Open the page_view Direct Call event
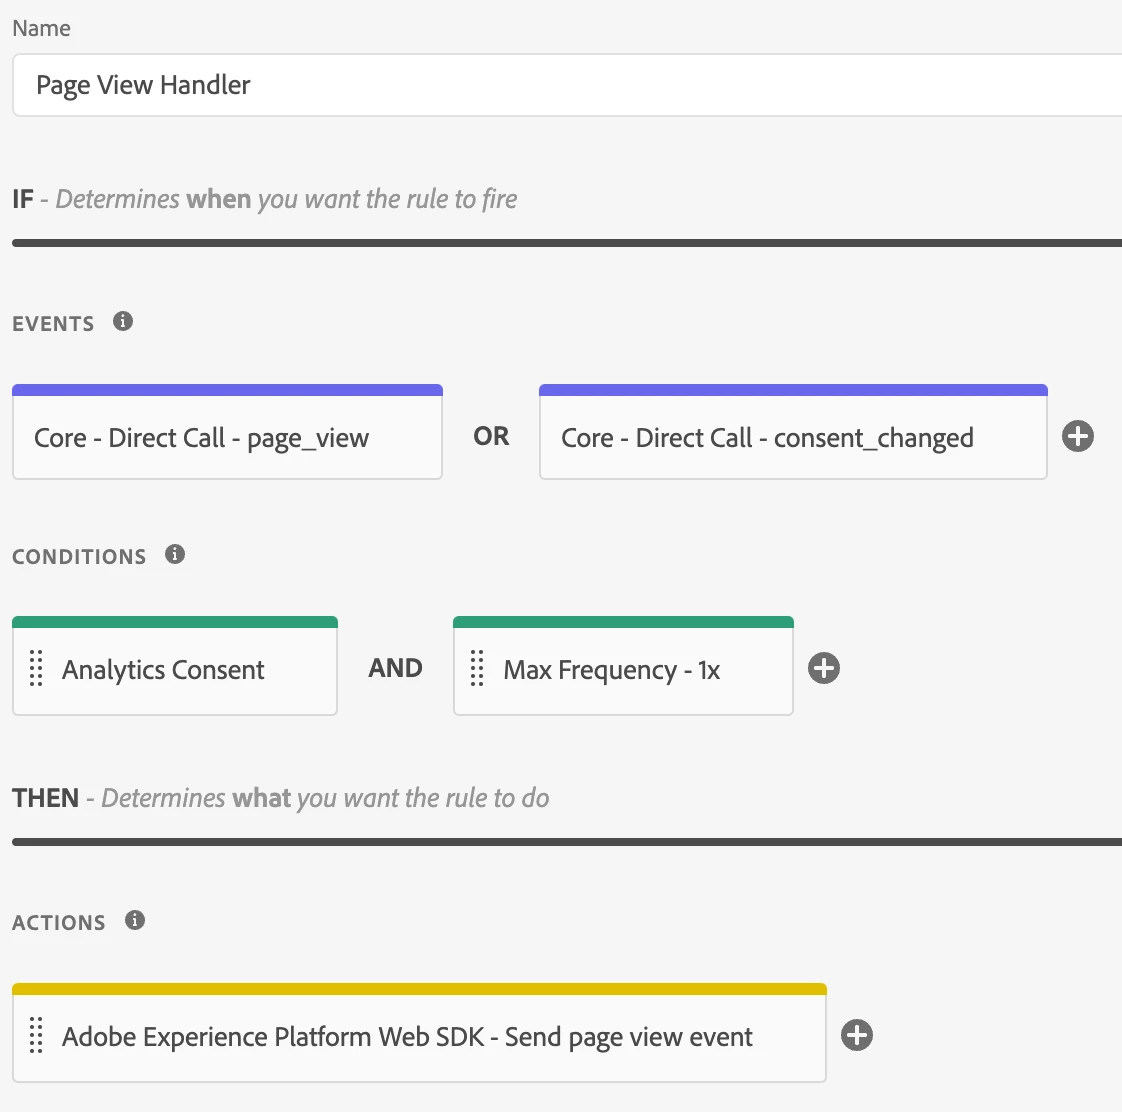This screenshot has height=1112, width=1122. click(227, 438)
